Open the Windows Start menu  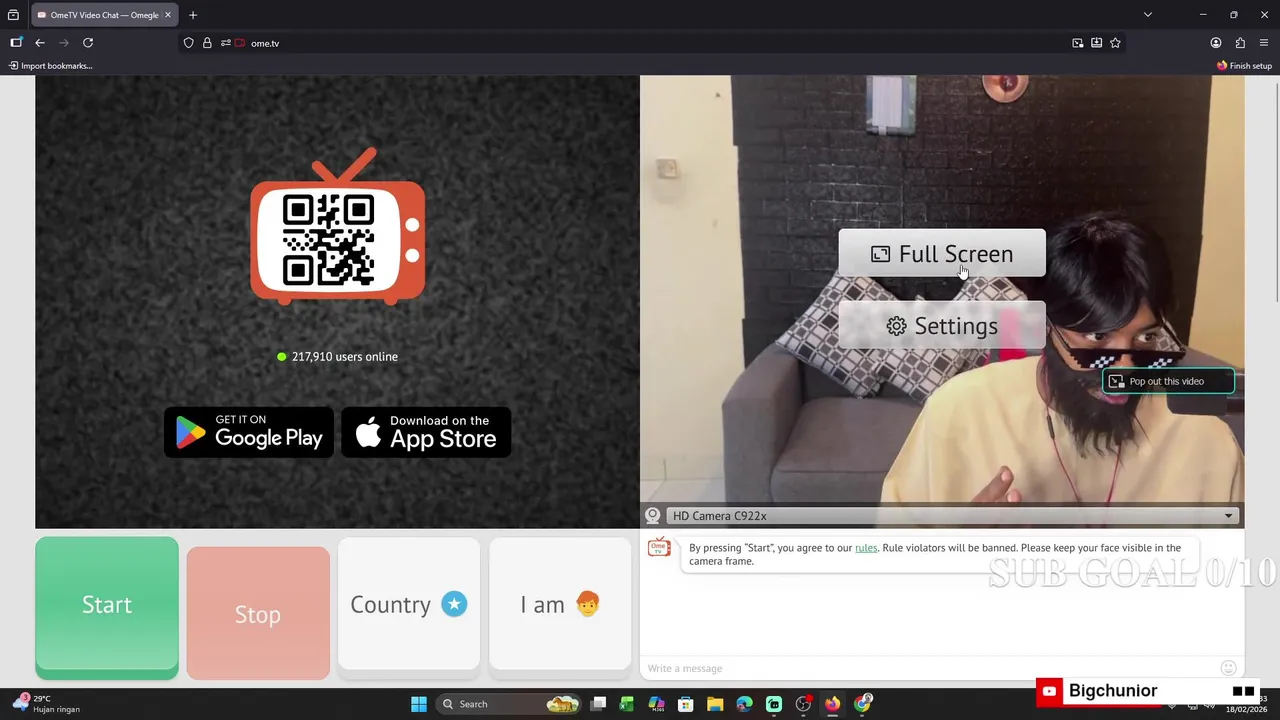(x=419, y=704)
